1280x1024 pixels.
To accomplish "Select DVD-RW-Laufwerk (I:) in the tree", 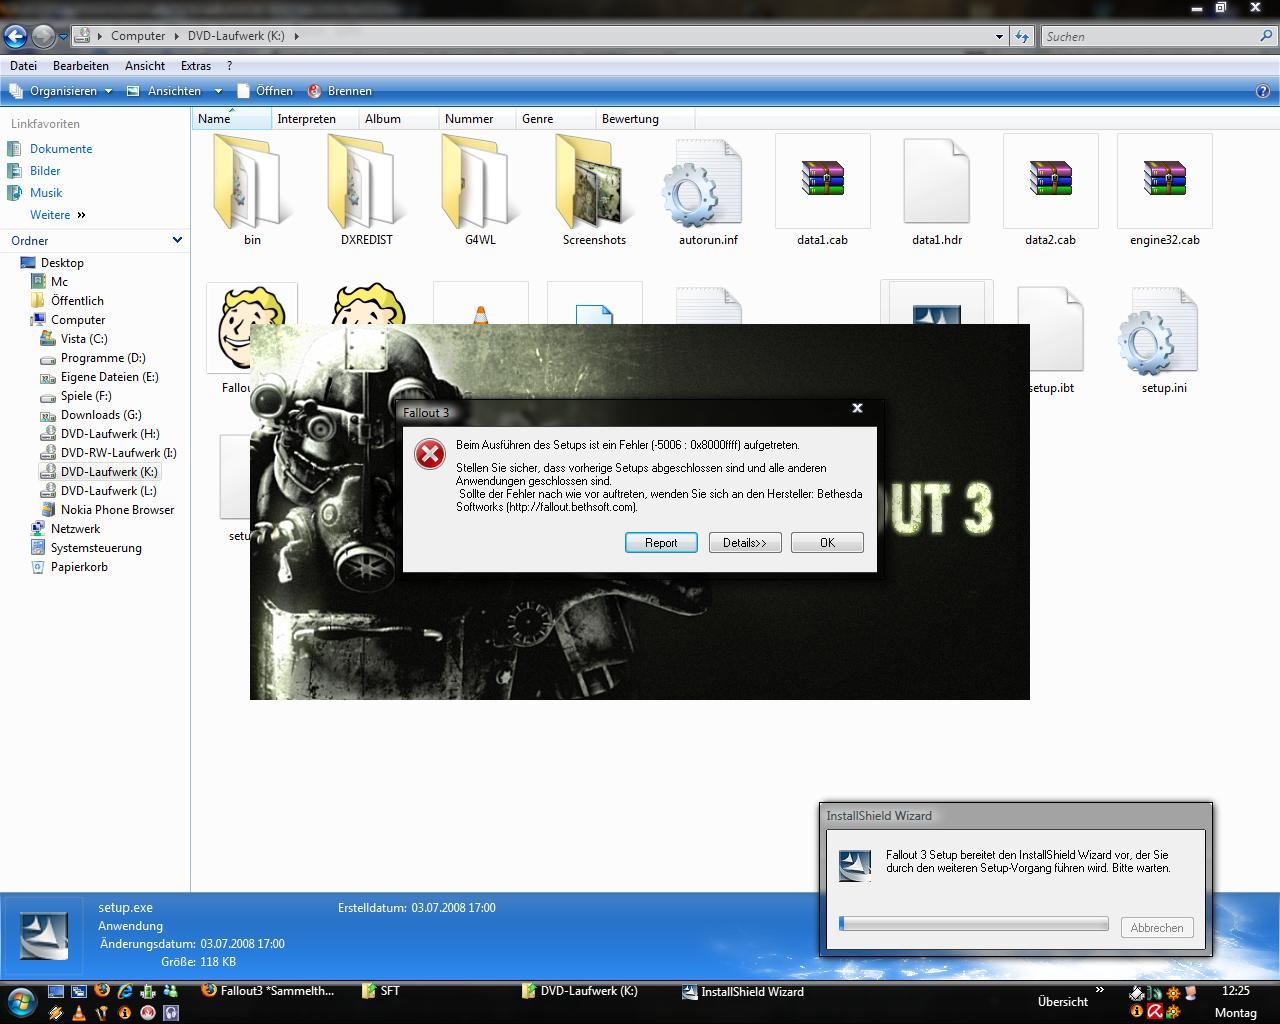I will point(118,453).
